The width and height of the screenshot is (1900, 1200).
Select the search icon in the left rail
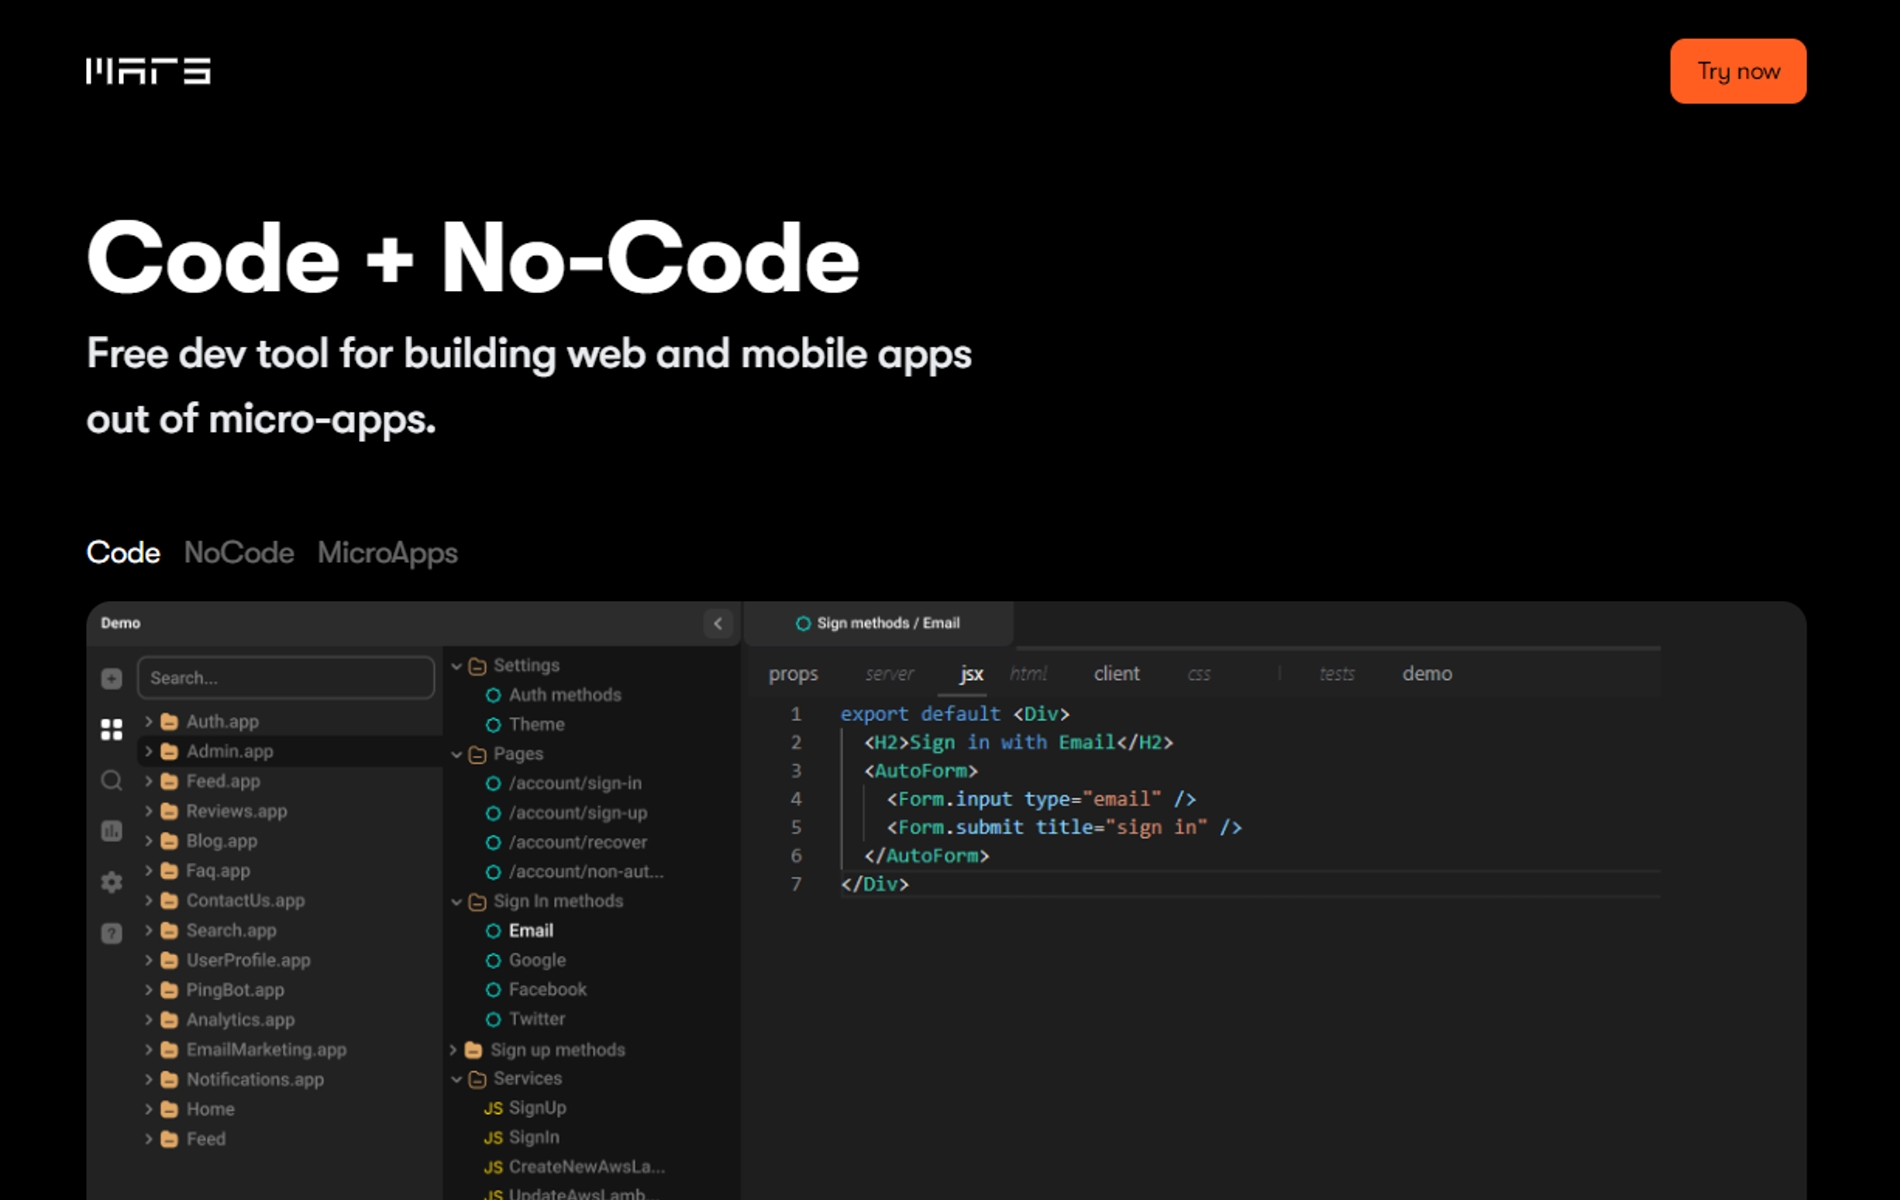click(111, 781)
